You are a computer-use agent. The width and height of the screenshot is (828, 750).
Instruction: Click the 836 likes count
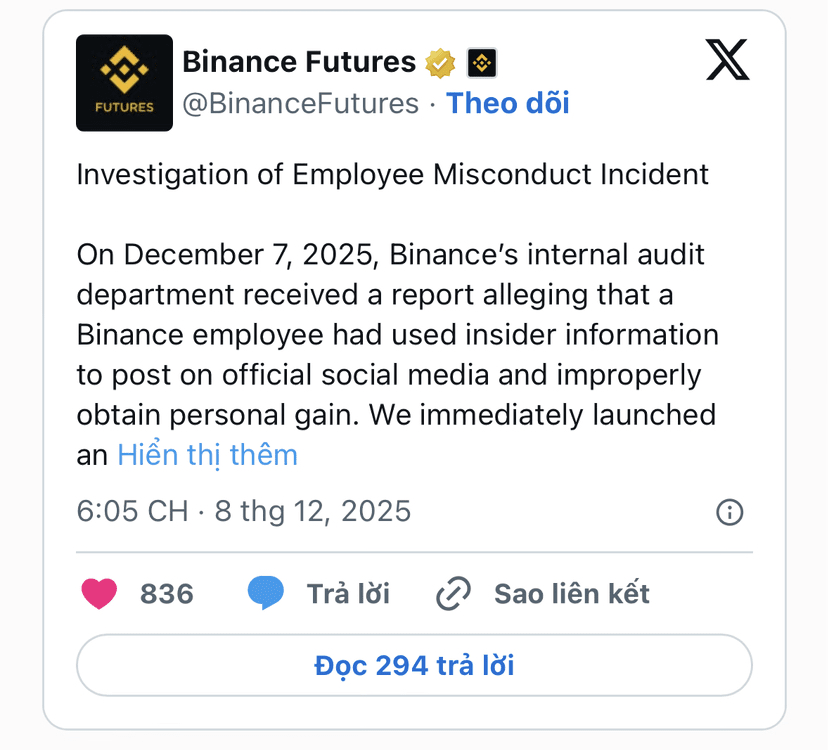coord(166,594)
